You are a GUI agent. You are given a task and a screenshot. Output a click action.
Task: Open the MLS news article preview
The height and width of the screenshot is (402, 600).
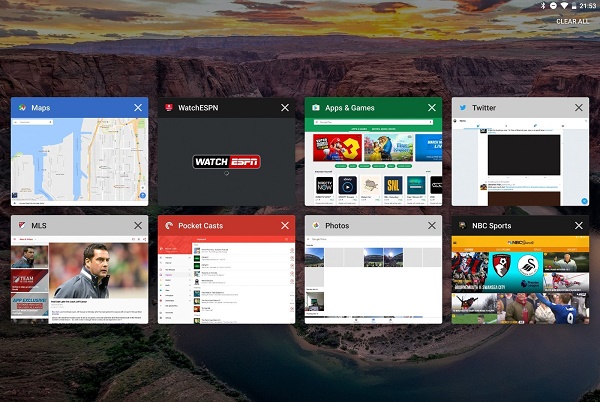80,280
